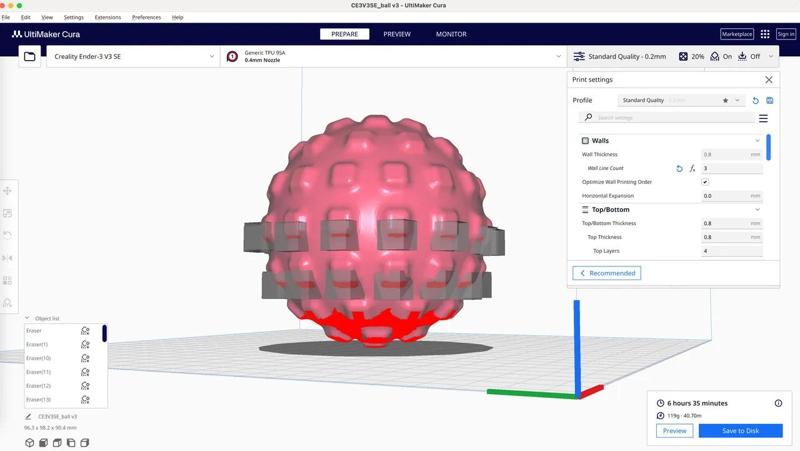The image size is (800, 451).
Task: Select the Scale tool in left toolbar
Action: (x=8, y=213)
